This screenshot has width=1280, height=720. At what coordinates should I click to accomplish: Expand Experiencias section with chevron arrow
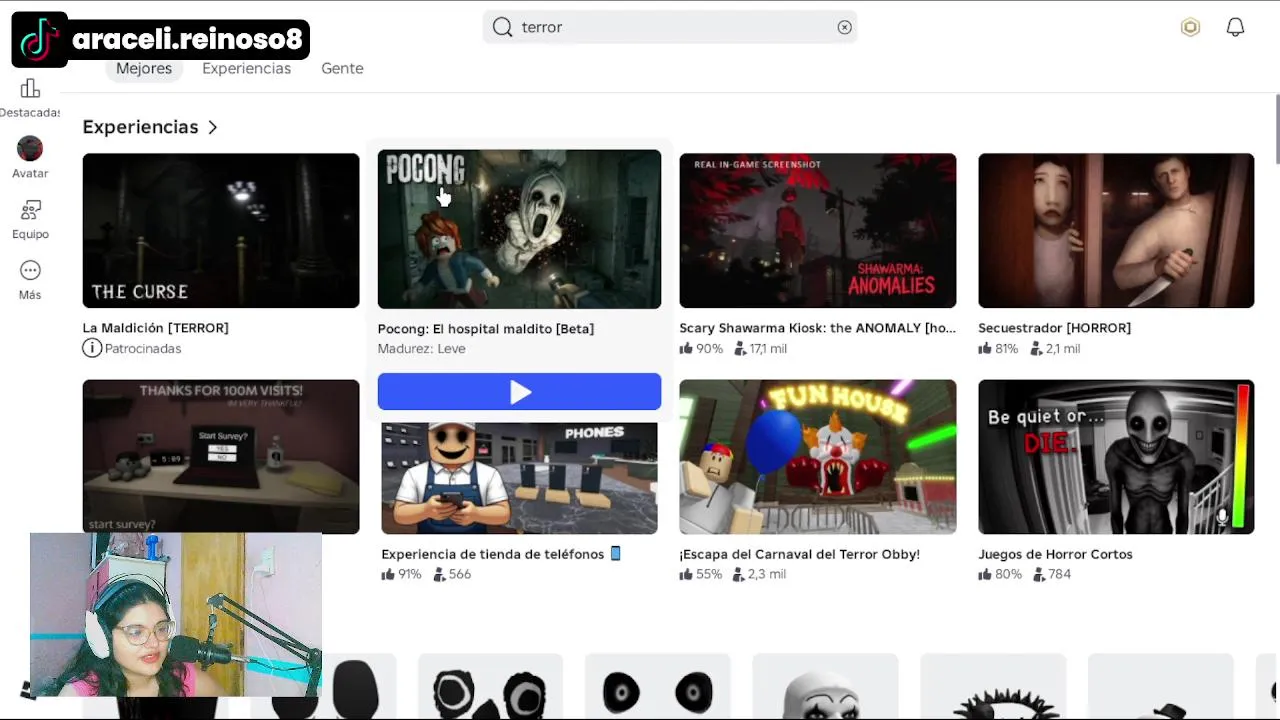point(212,127)
